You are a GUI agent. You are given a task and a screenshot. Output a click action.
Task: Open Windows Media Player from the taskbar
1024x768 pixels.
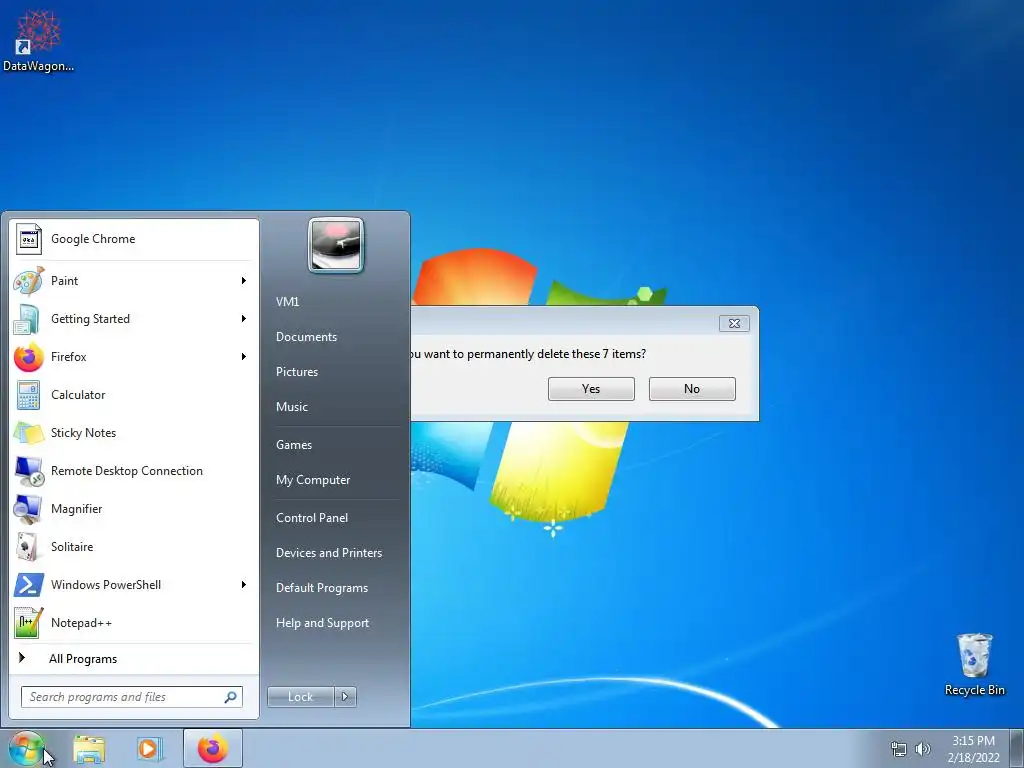[x=149, y=748]
